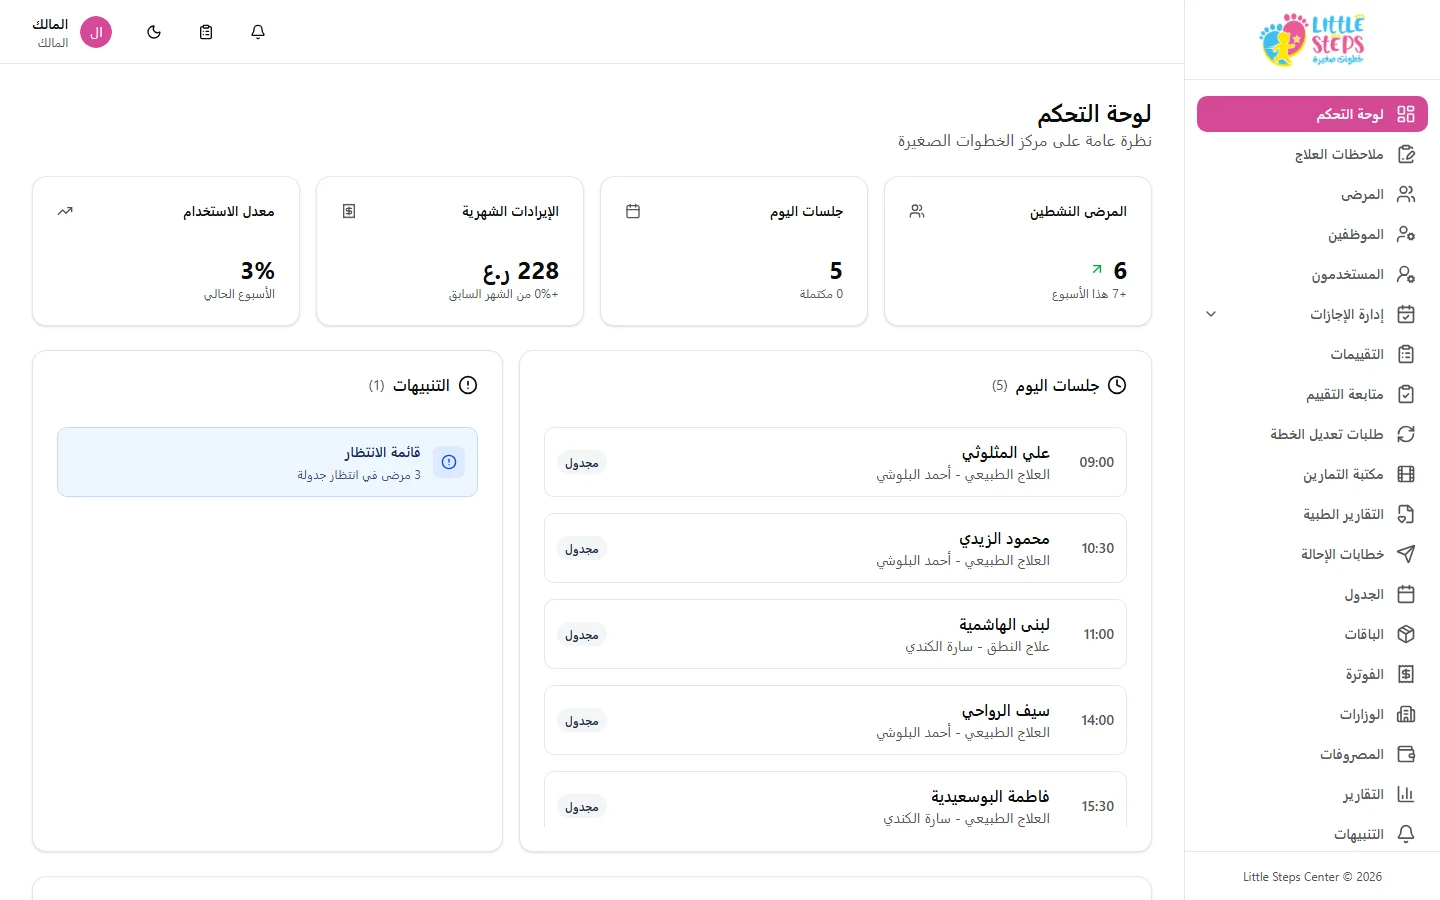Click the ملاحظات العلاج notes icon

click(x=1406, y=154)
